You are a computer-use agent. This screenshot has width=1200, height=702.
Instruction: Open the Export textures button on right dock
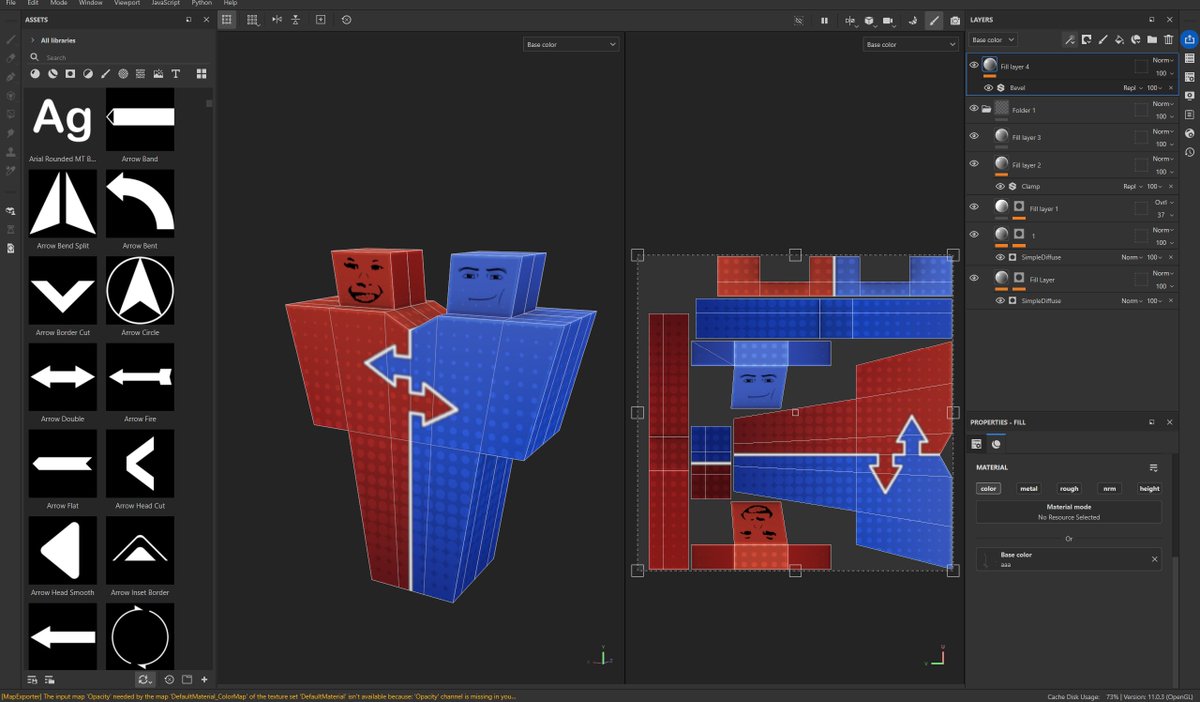tap(1189, 39)
